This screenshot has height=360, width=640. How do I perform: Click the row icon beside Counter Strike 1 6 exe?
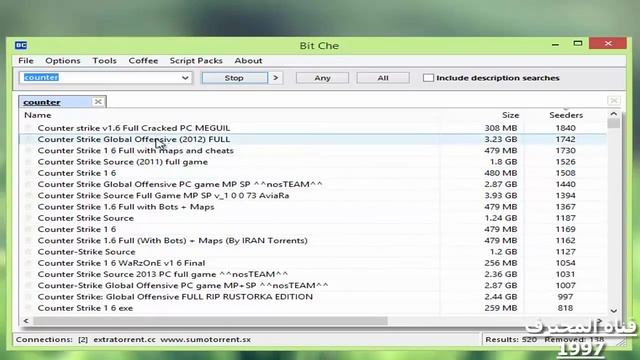(x=28, y=308)
